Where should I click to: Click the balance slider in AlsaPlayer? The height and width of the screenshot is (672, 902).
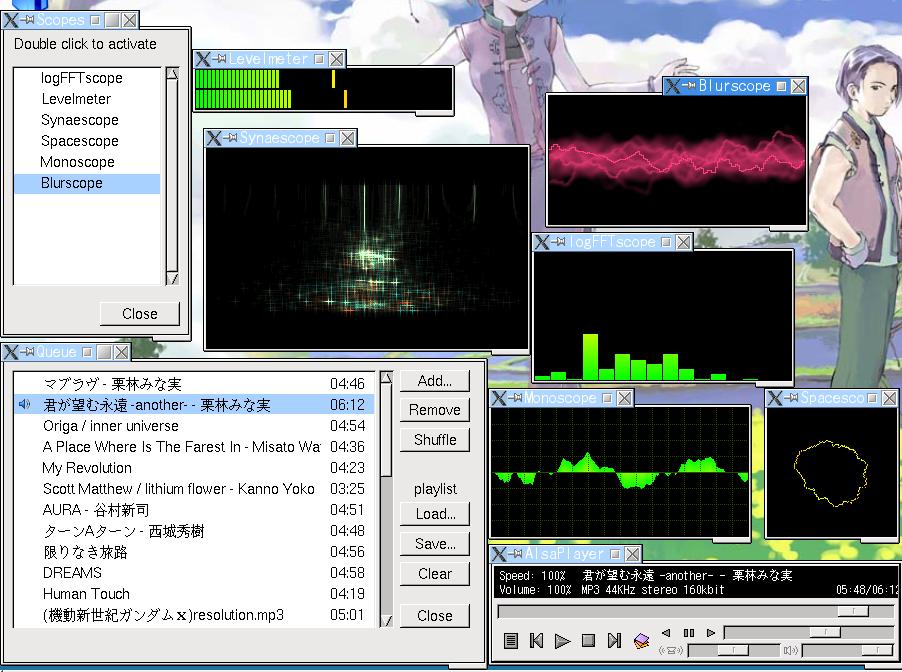[732, 651]
